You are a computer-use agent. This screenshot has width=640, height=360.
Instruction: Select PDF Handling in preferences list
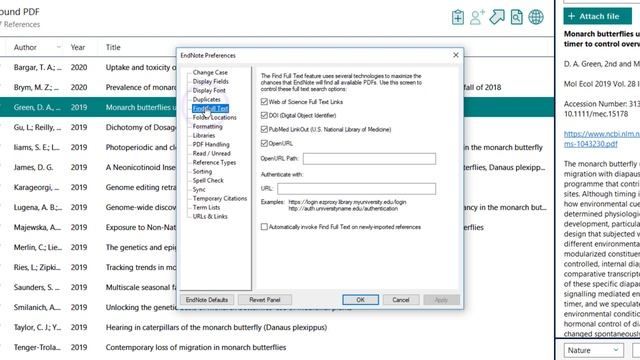click(x=211, y=144)
